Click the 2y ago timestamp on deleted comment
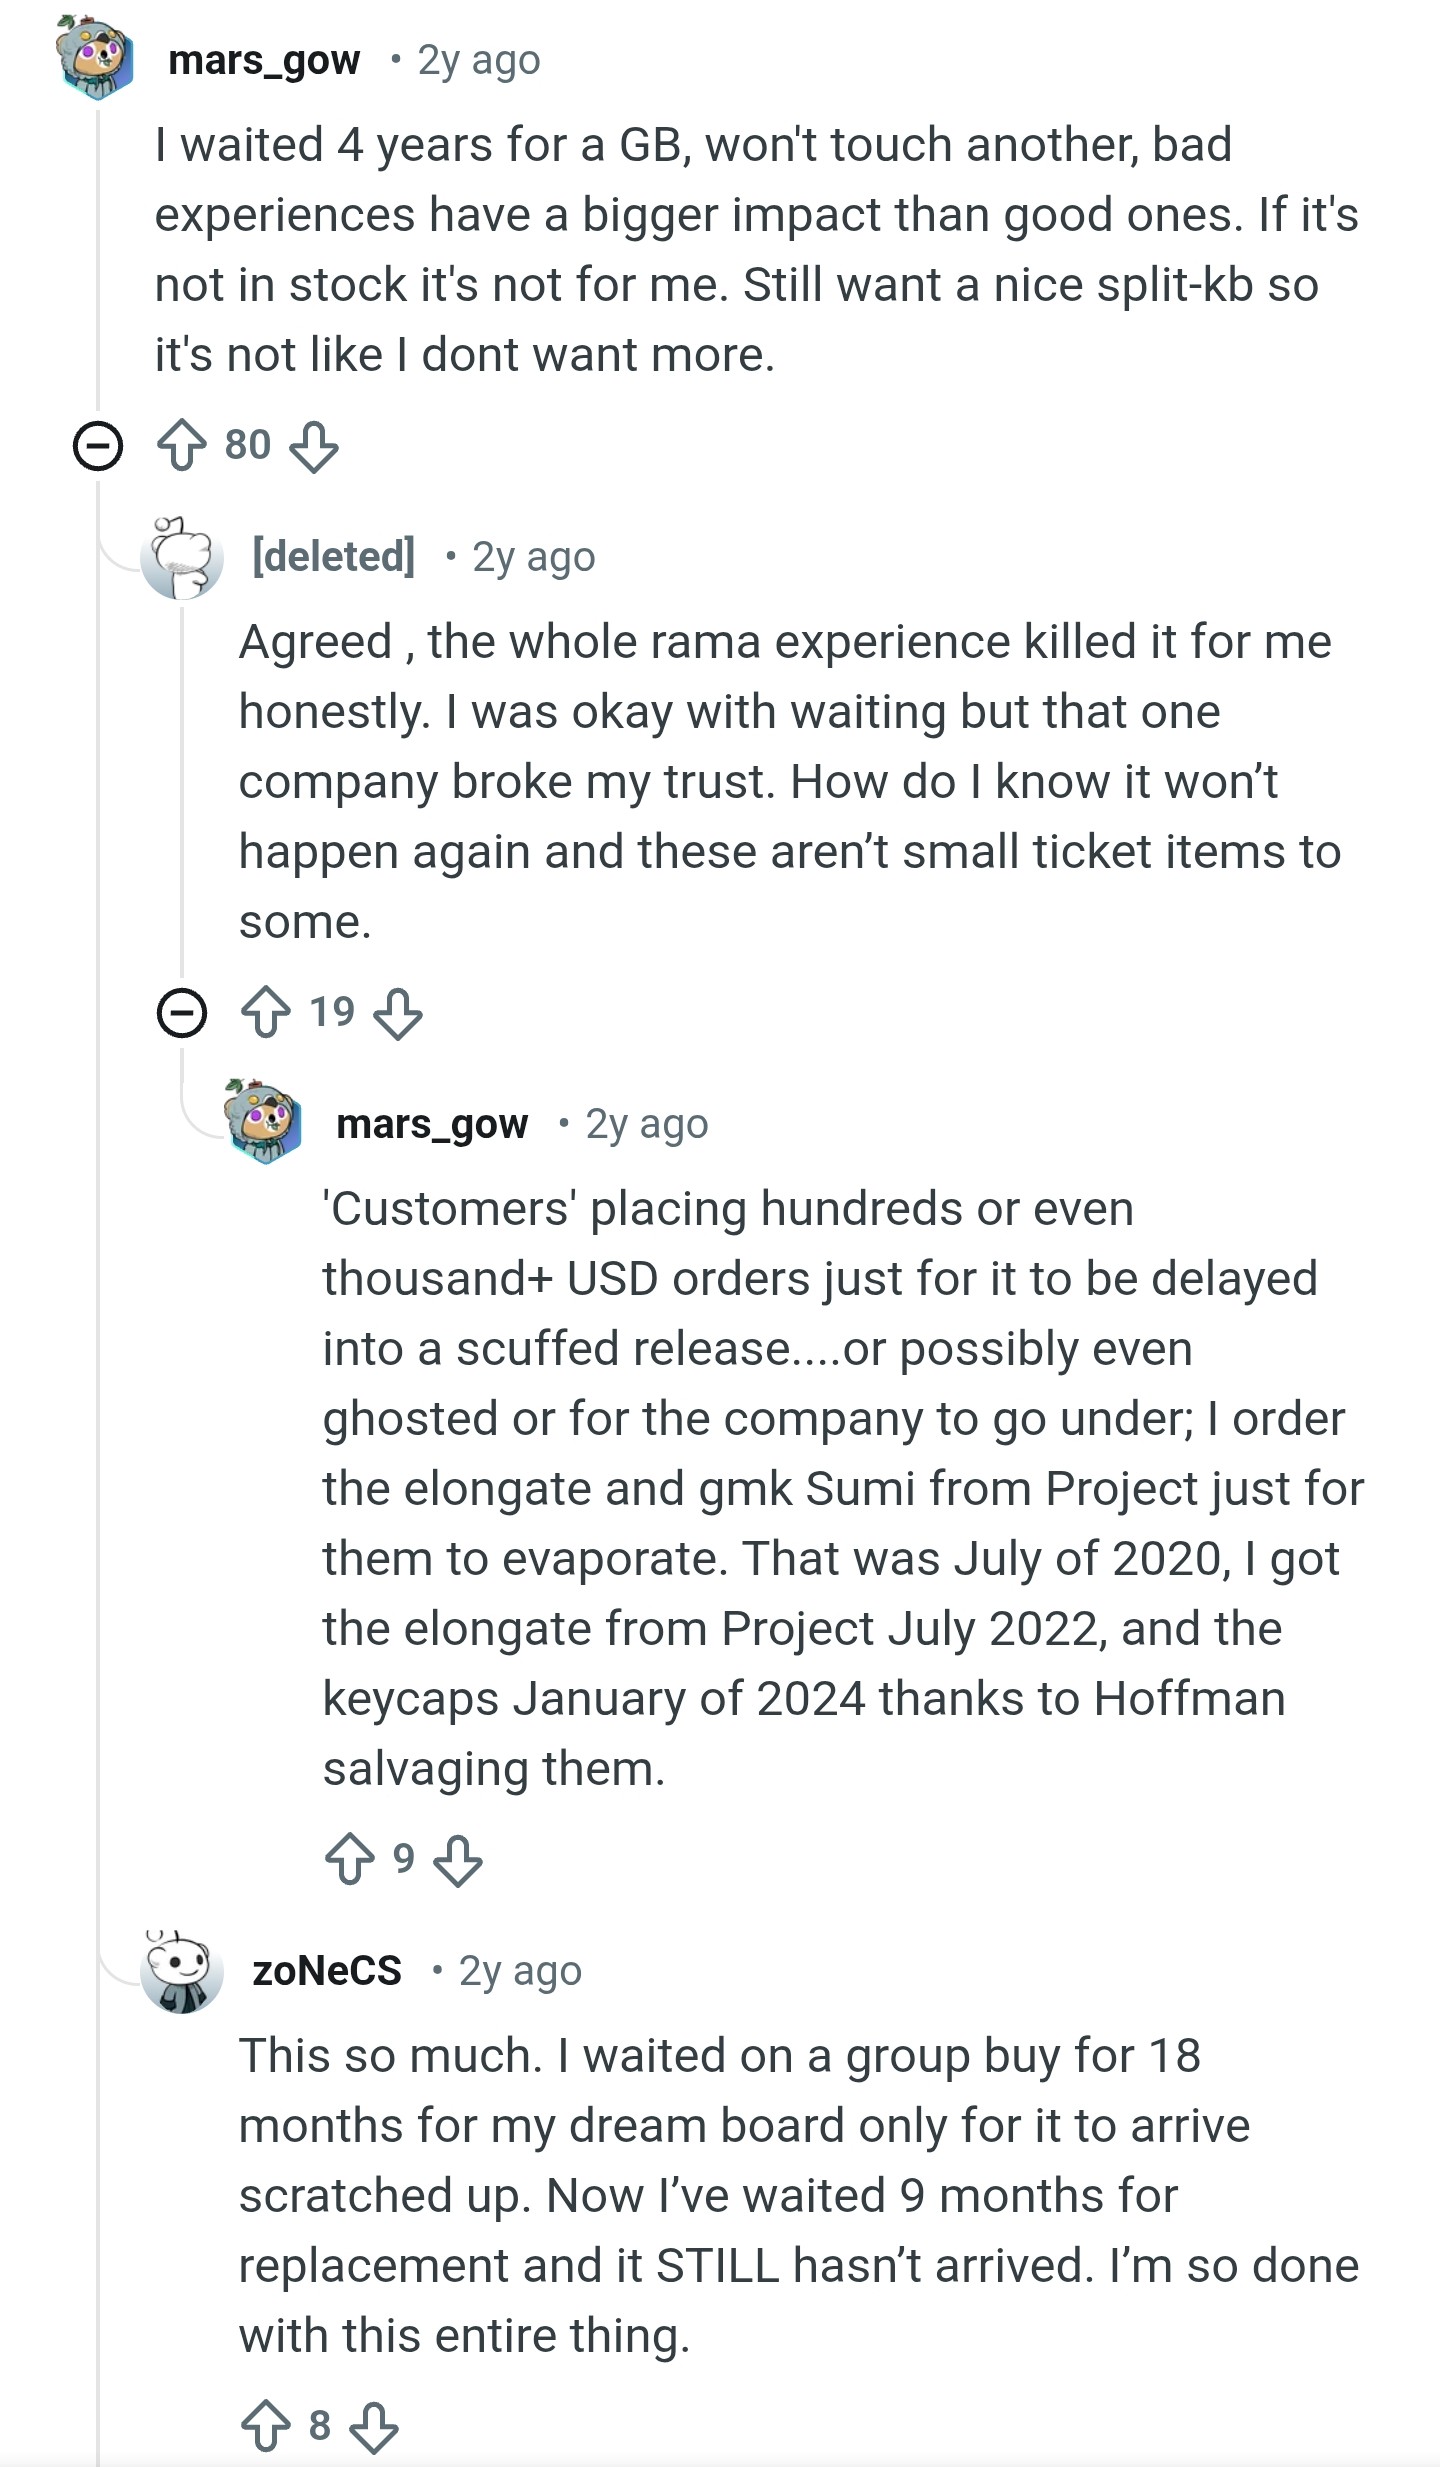Screen dimensions: 1440x2467 tap(533, 557)
